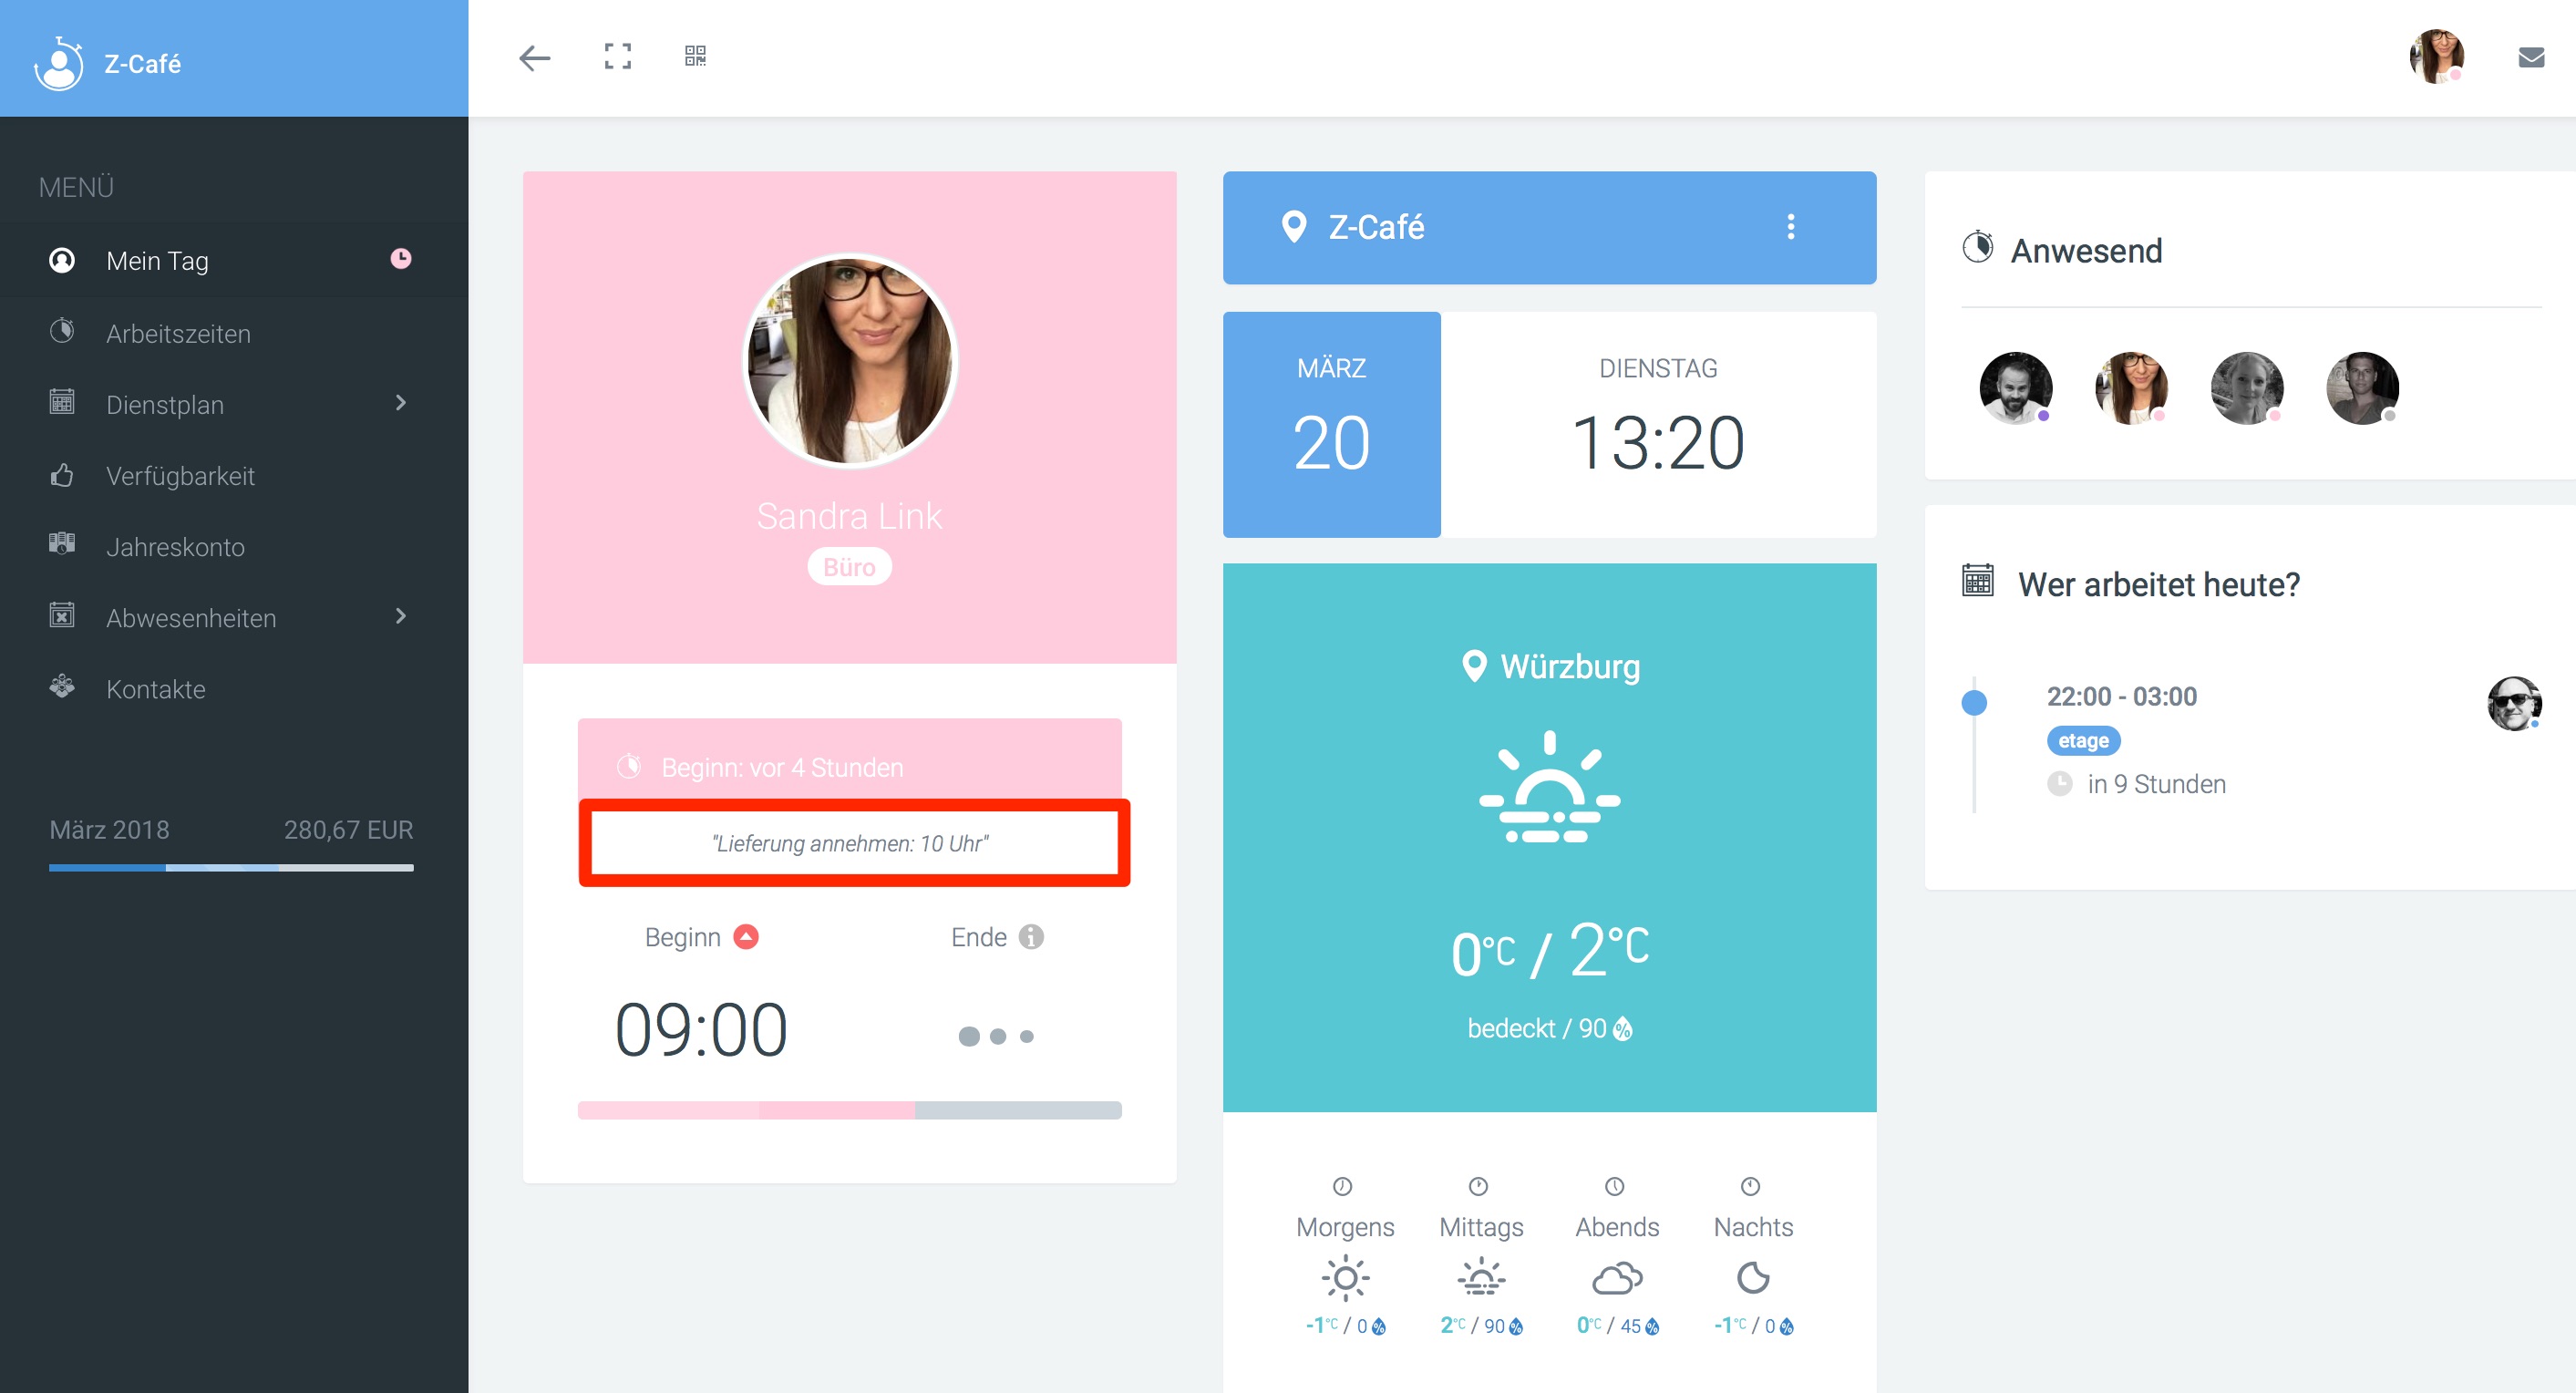The image size is (2576, 1393).
Task: Open Verfügbarkeit menu item
Action: pos(234,475)
